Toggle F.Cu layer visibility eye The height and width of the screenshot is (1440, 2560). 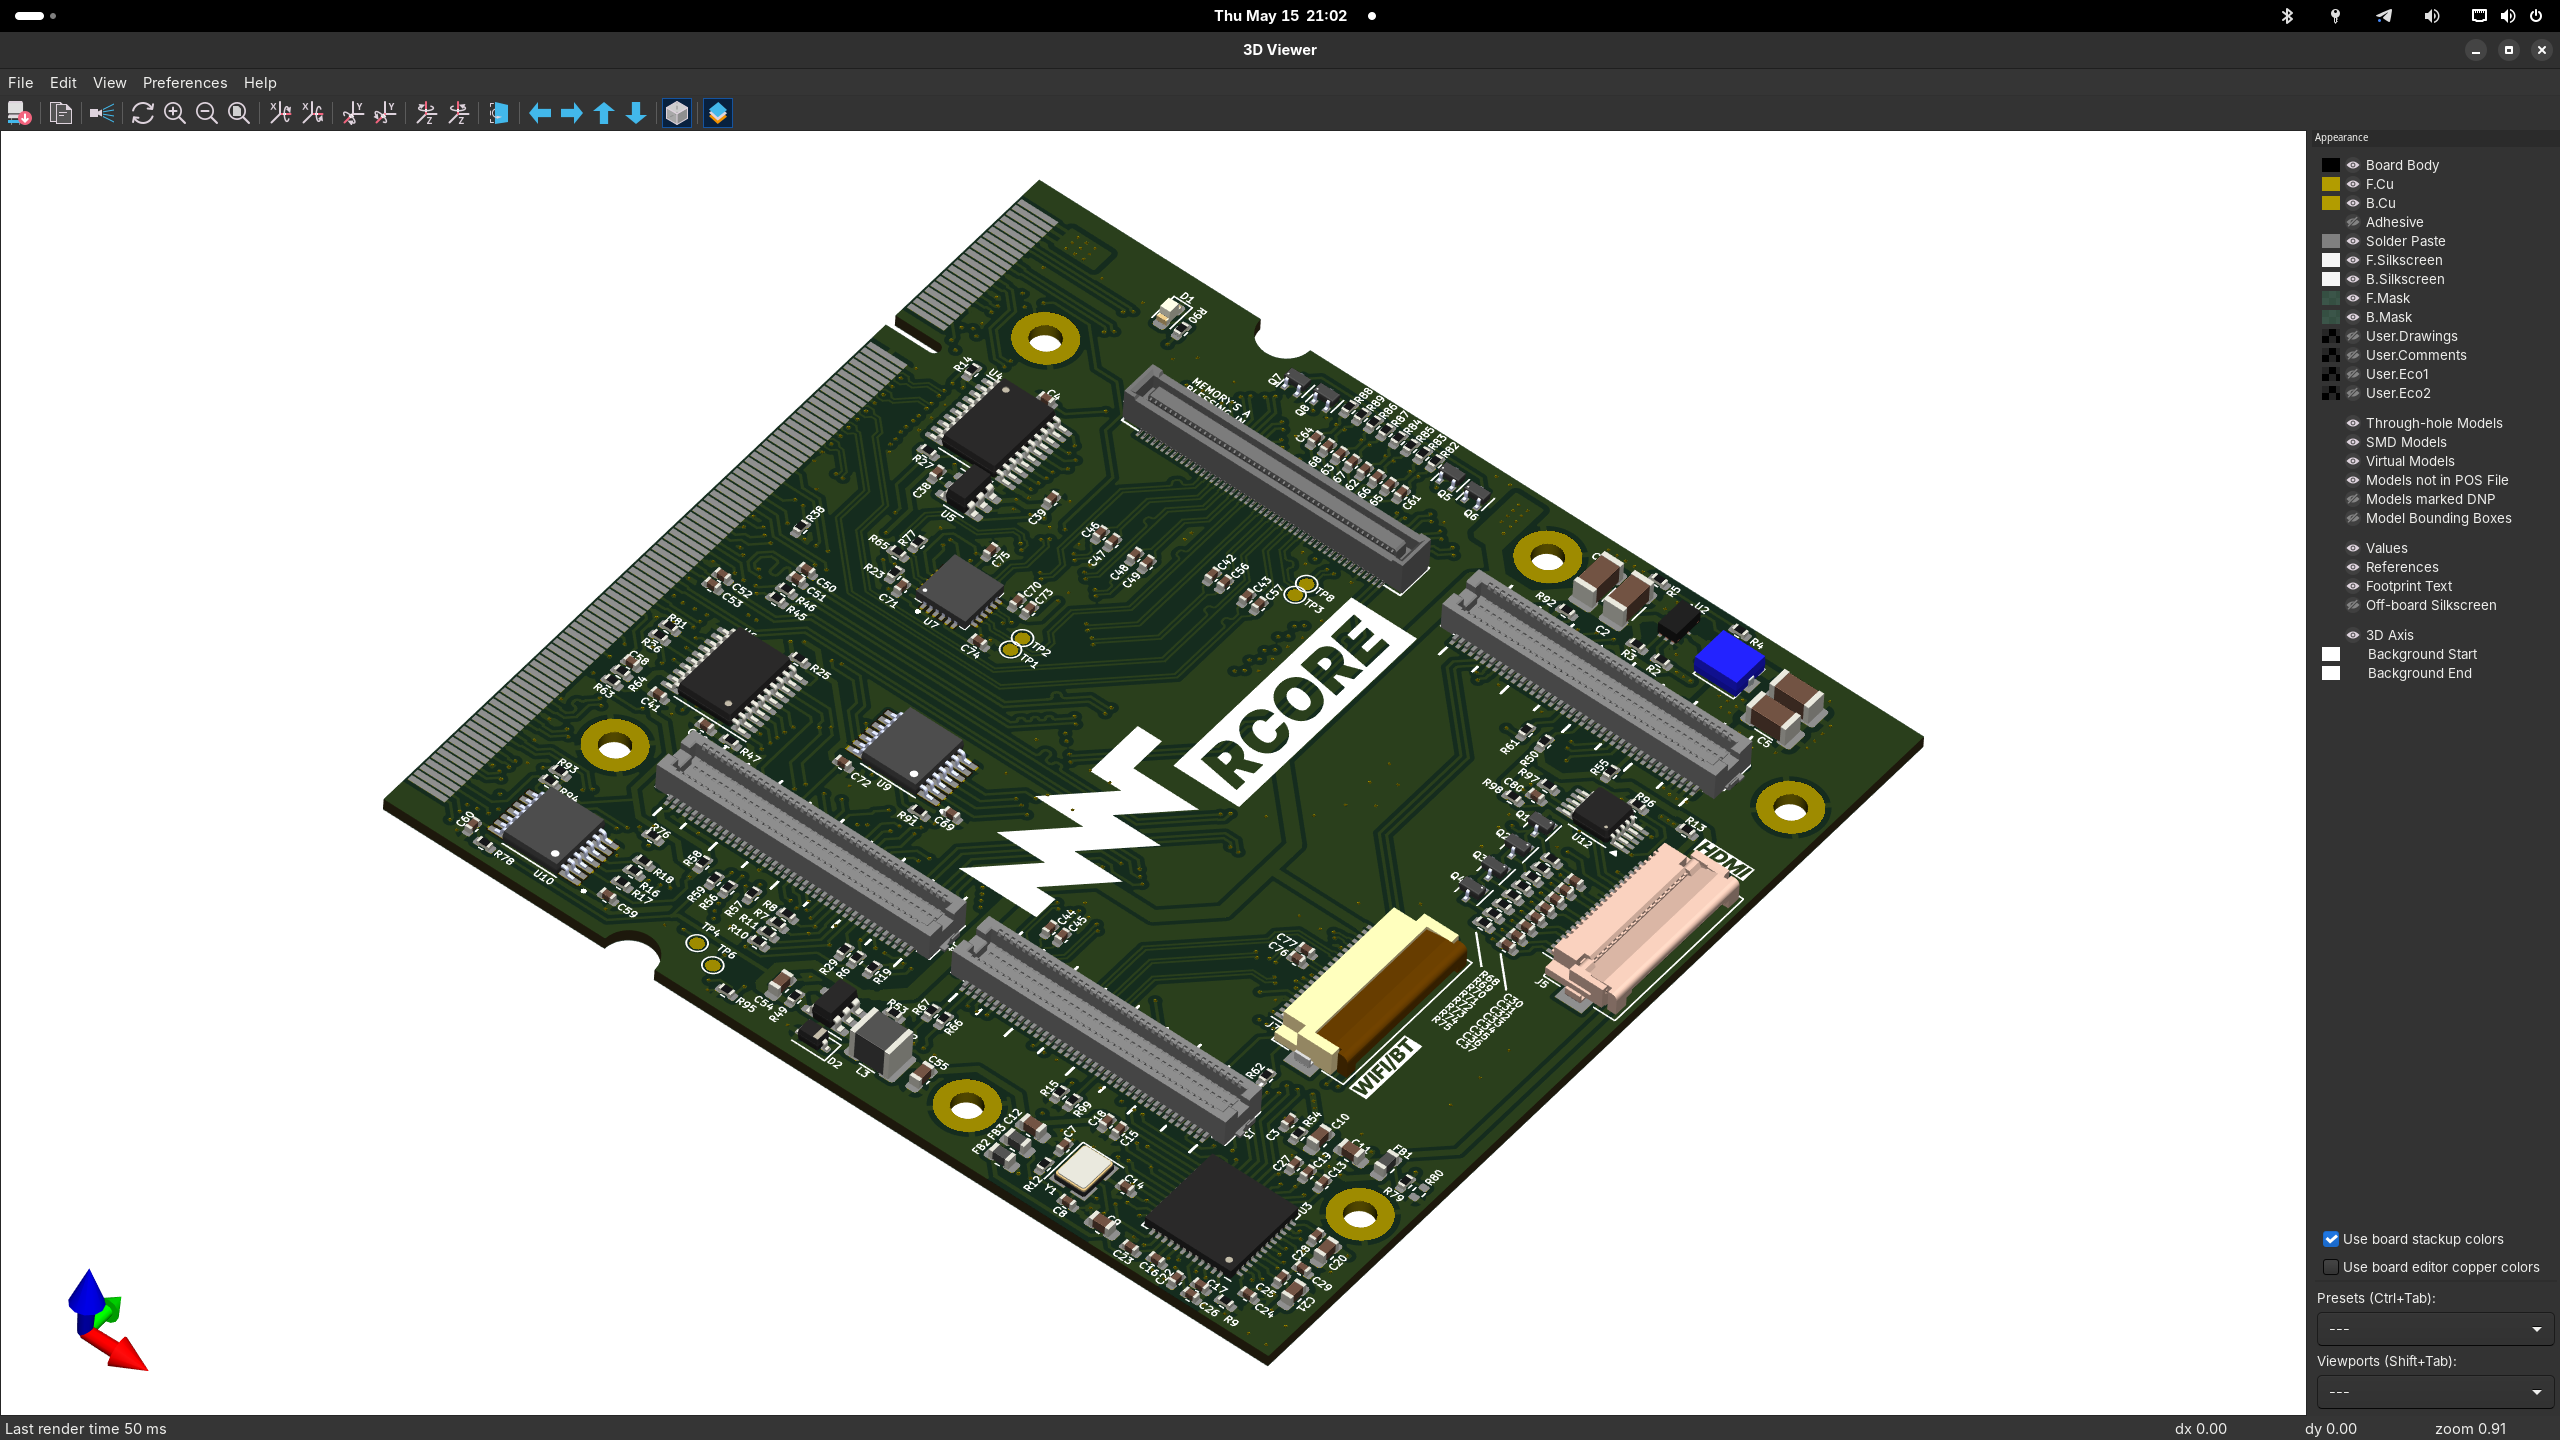tap(2353, 184)
